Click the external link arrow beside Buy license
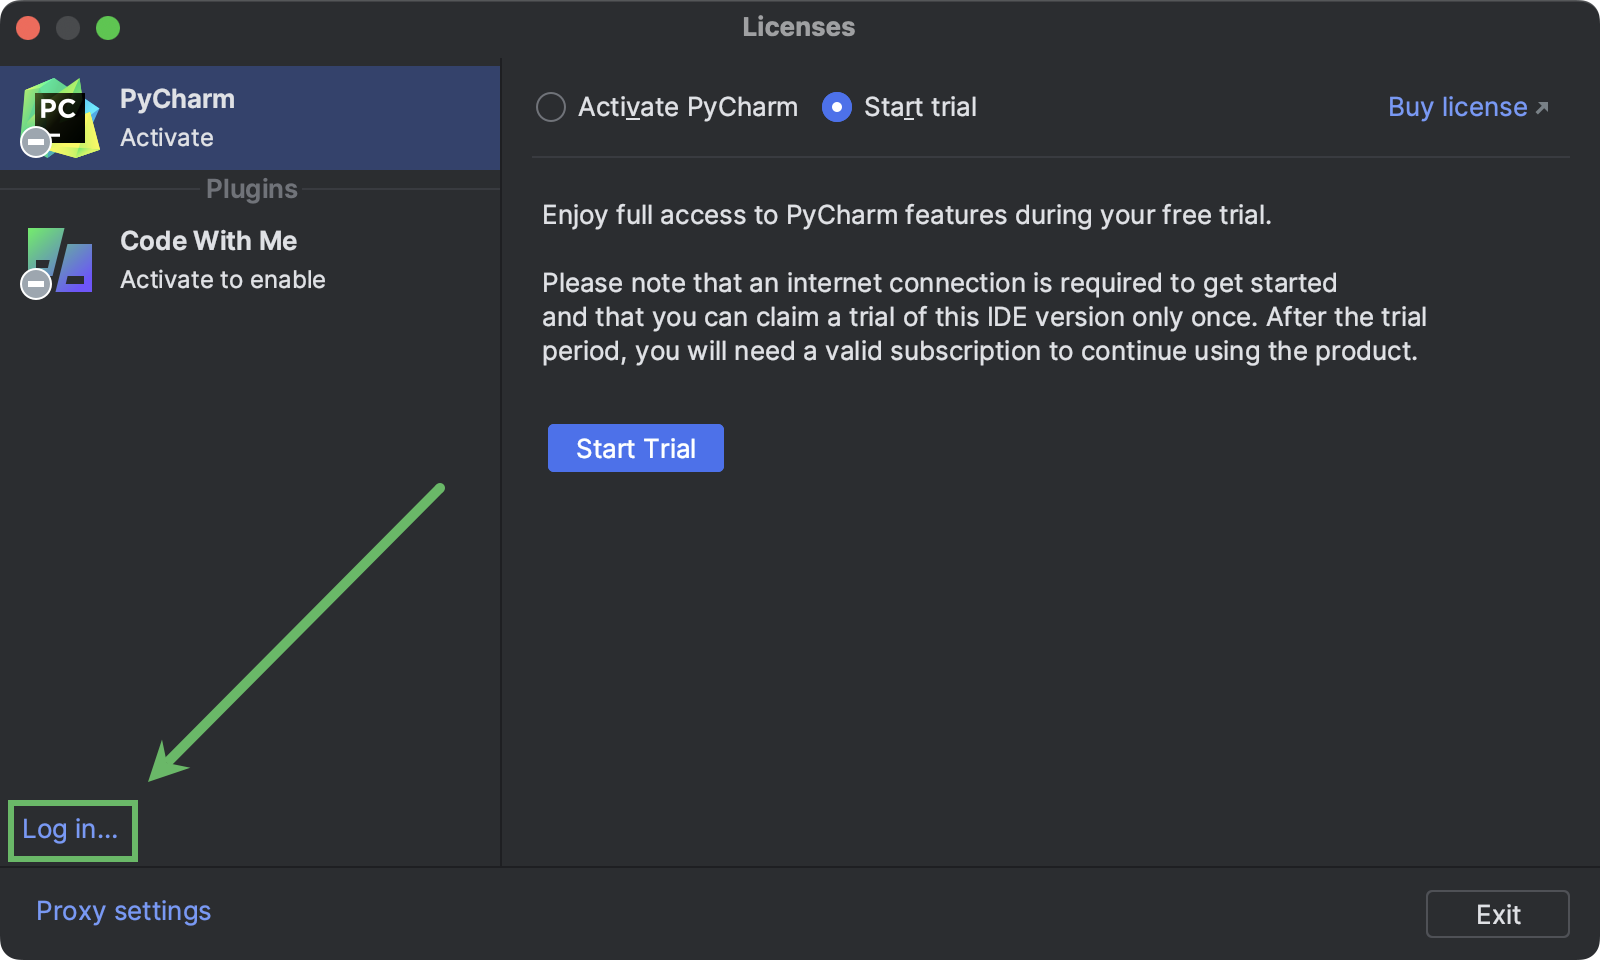This screenshot has width=1600, height=960. 1542,105
